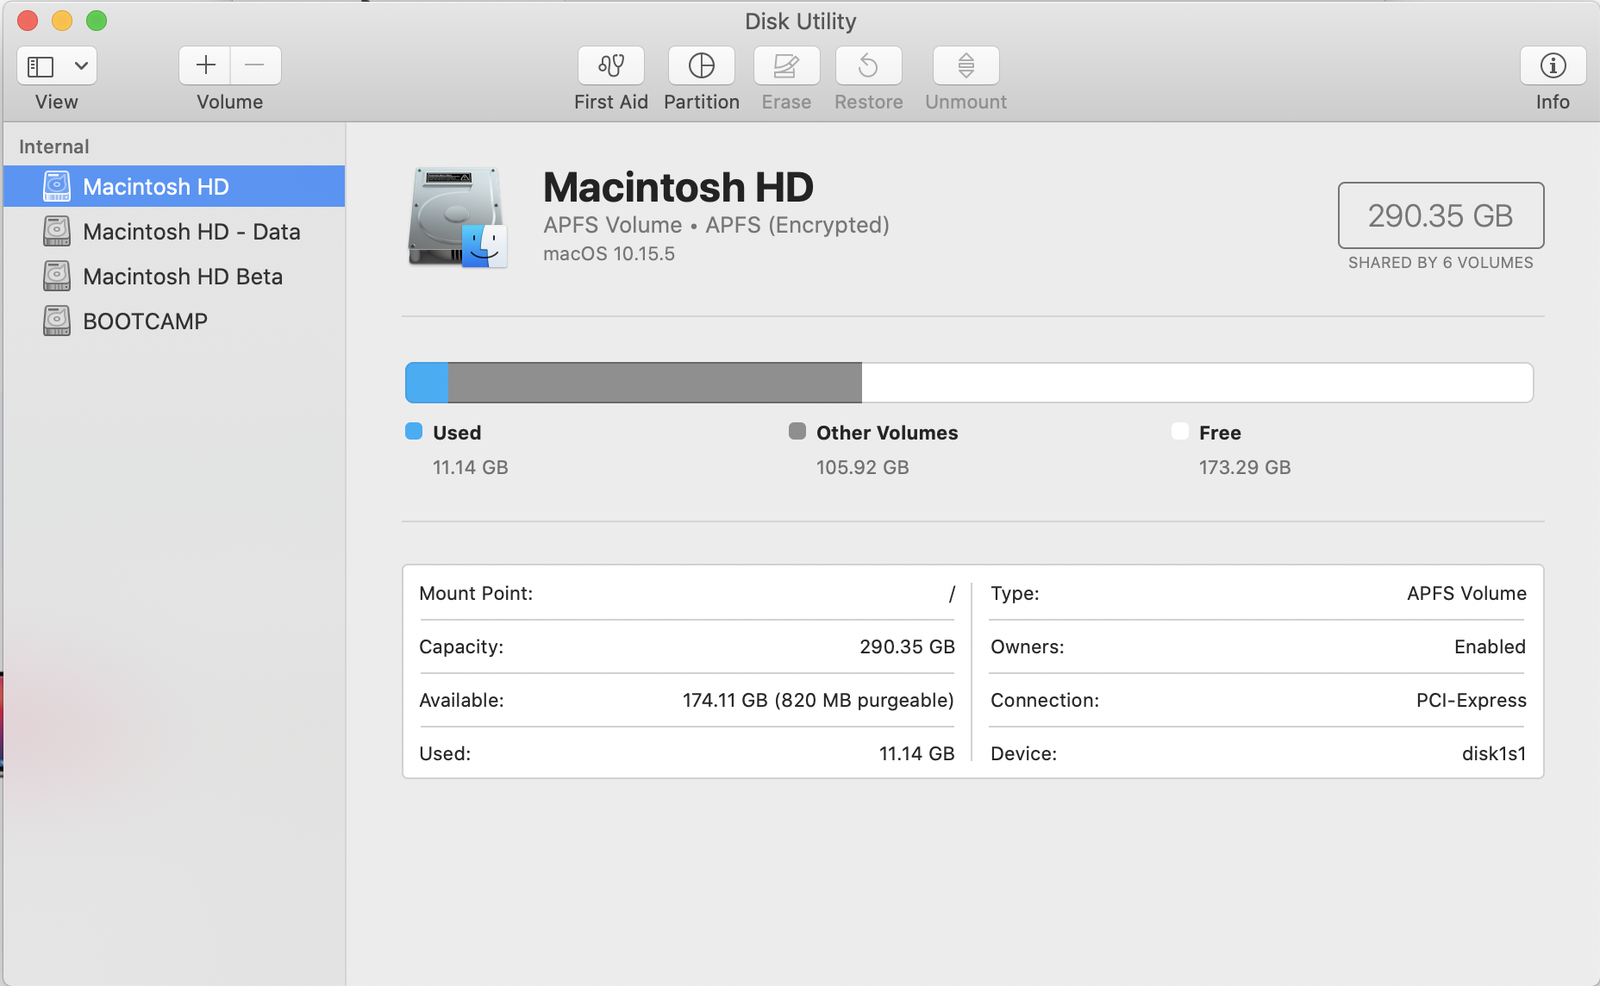Click the Owners Enabled value
The width and height of the screenshot is (1600, 986).
(x=1490, y=647)
